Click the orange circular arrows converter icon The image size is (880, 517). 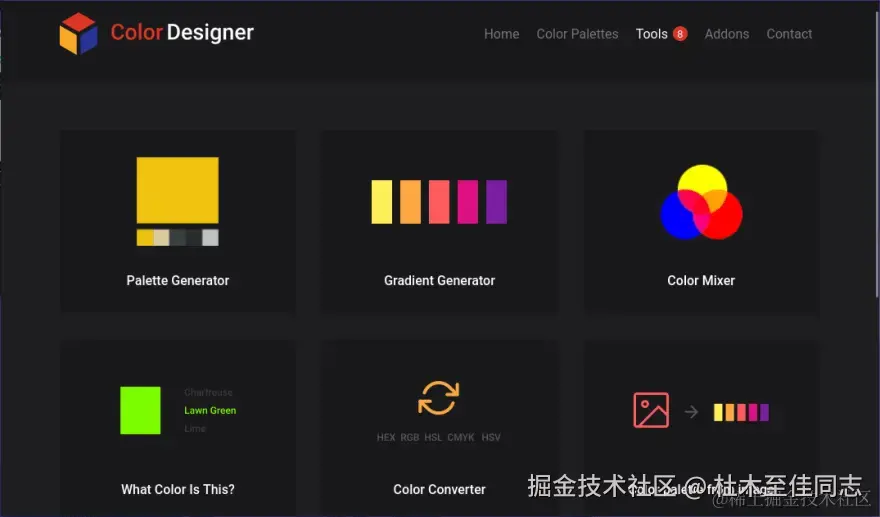click(x=438, y=398)
